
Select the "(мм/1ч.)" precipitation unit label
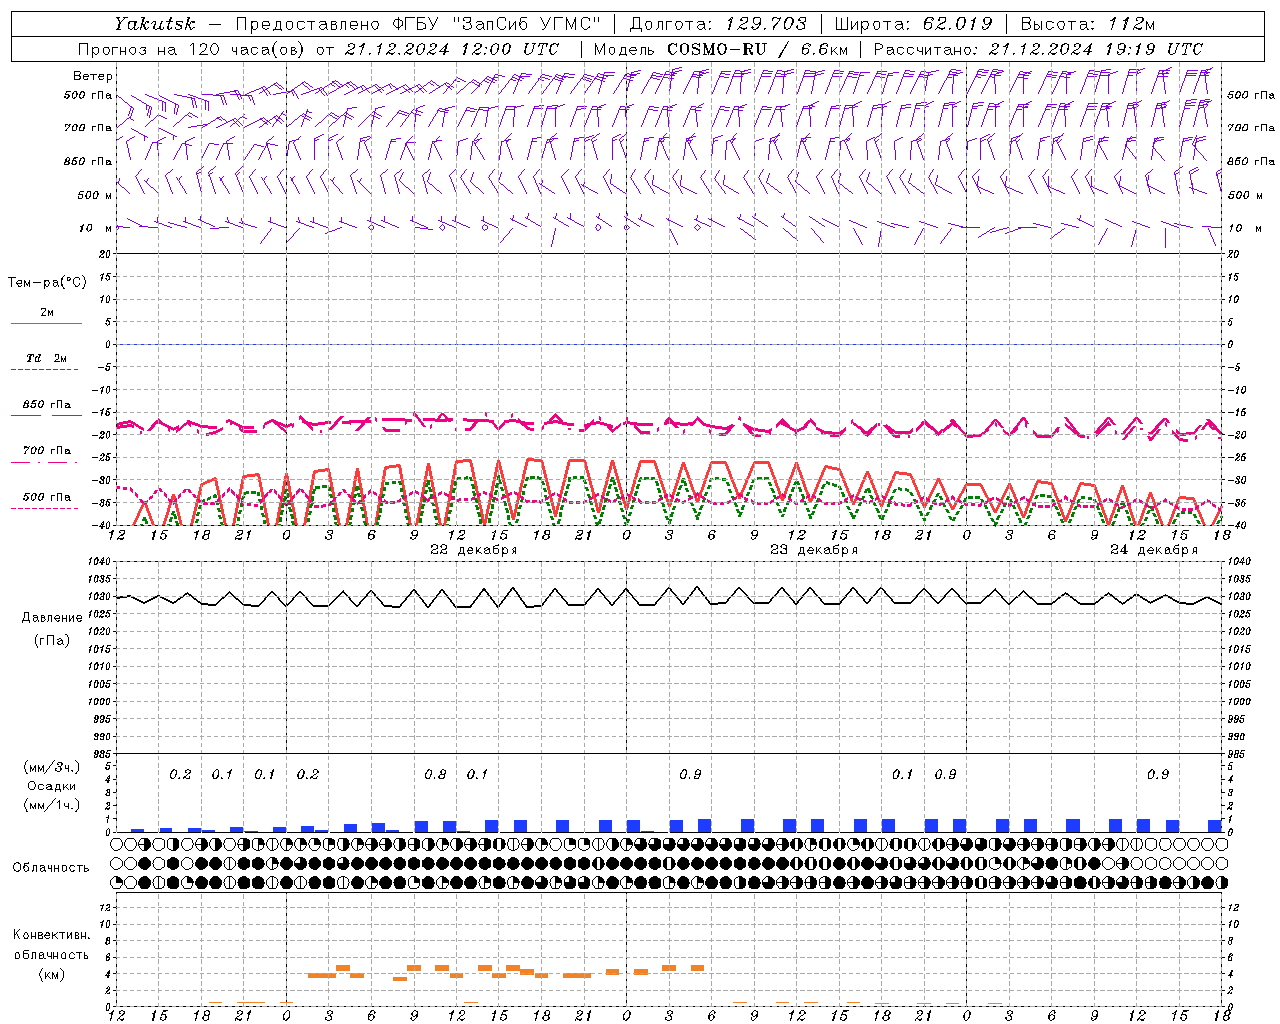(x=52, y=805)
